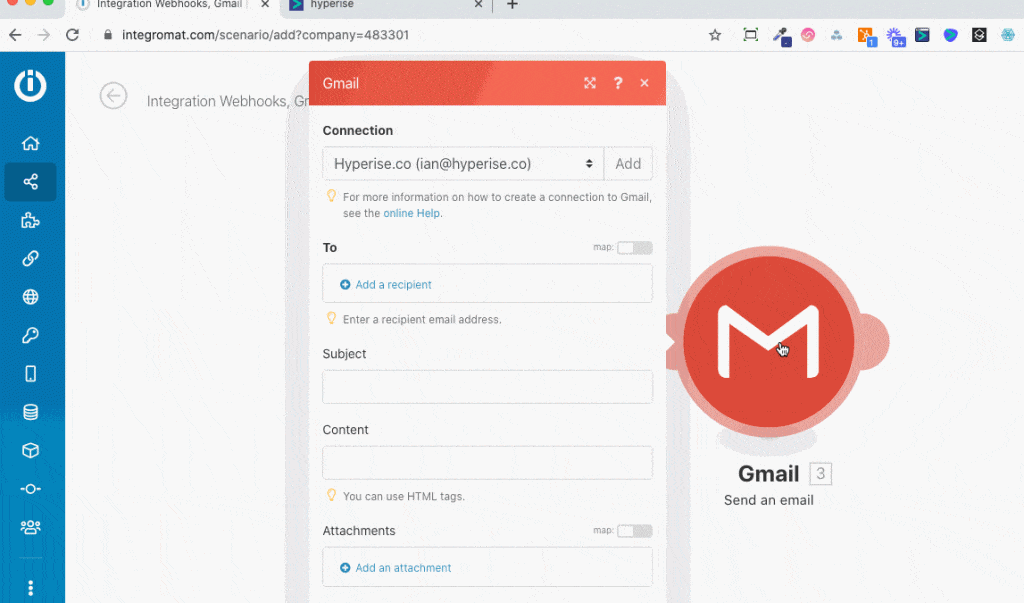Go forward with browser forward arrow
The height and width of the screenshot is (603, 1024).
(44, 35)
